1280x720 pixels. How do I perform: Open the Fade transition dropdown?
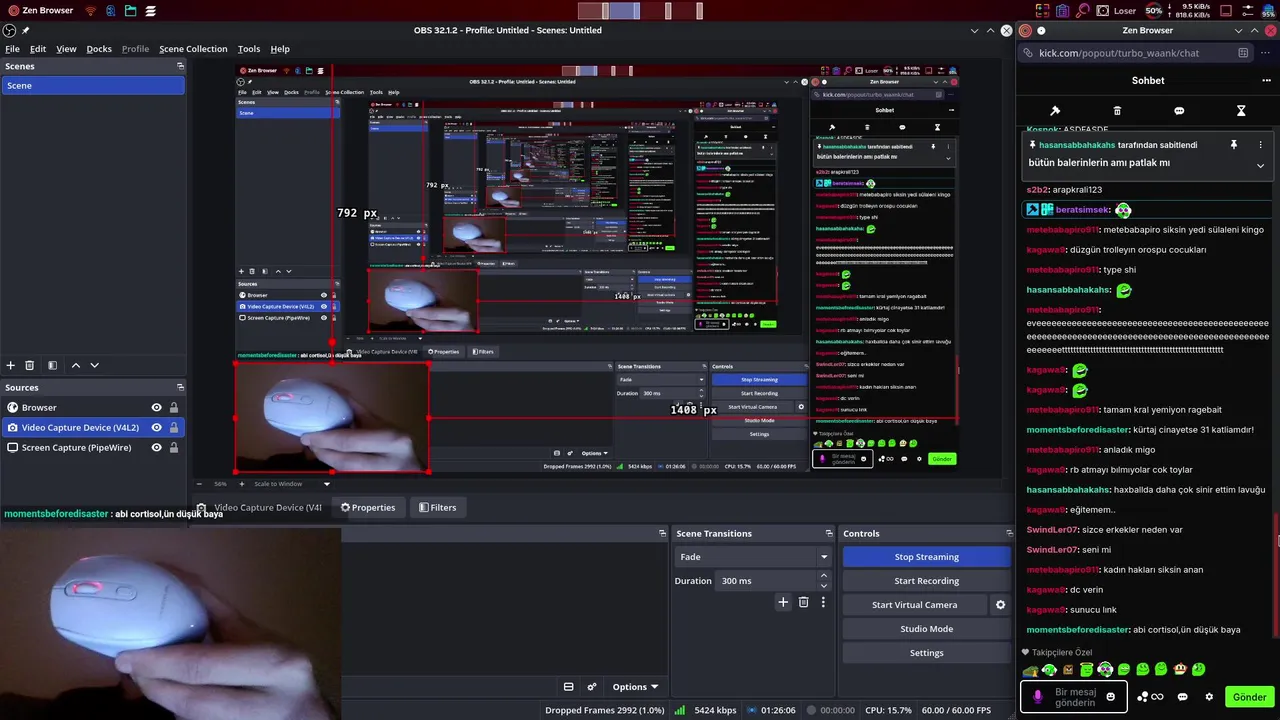click(754, 557)
